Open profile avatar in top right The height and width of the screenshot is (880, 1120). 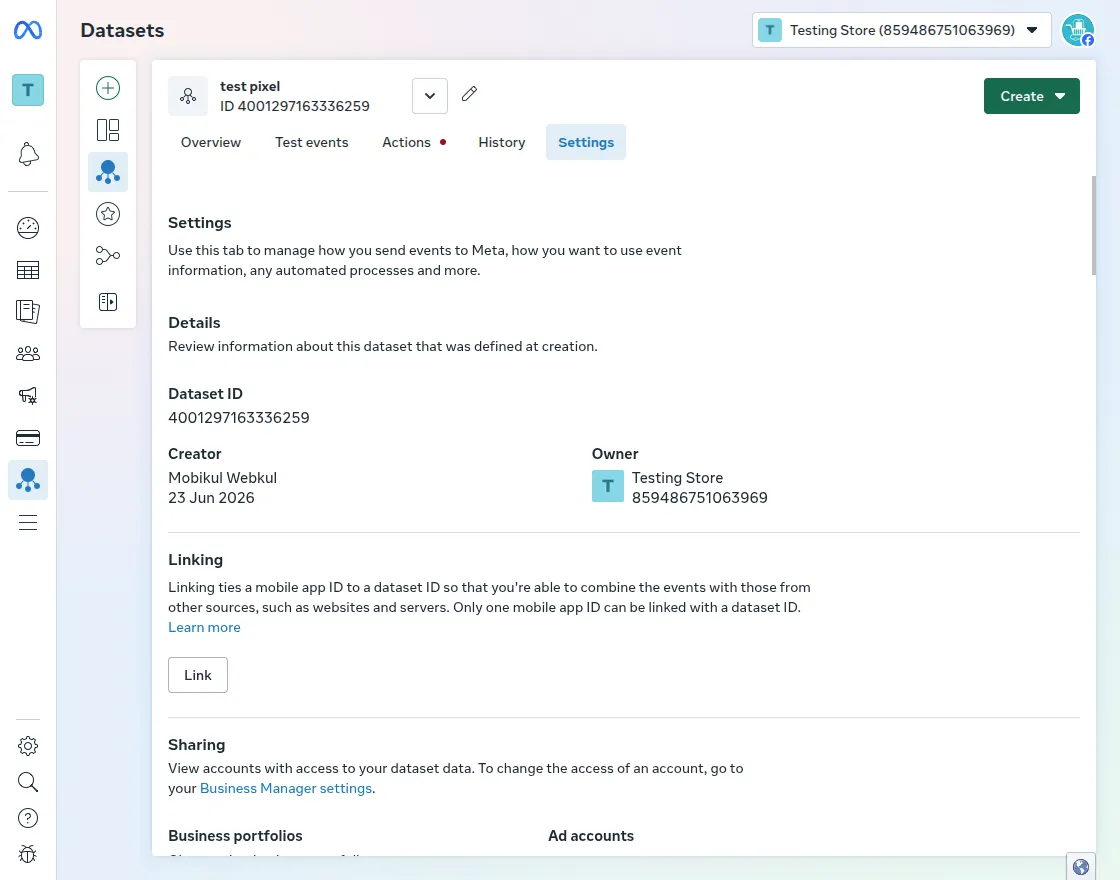click(x=1078, y=30)
